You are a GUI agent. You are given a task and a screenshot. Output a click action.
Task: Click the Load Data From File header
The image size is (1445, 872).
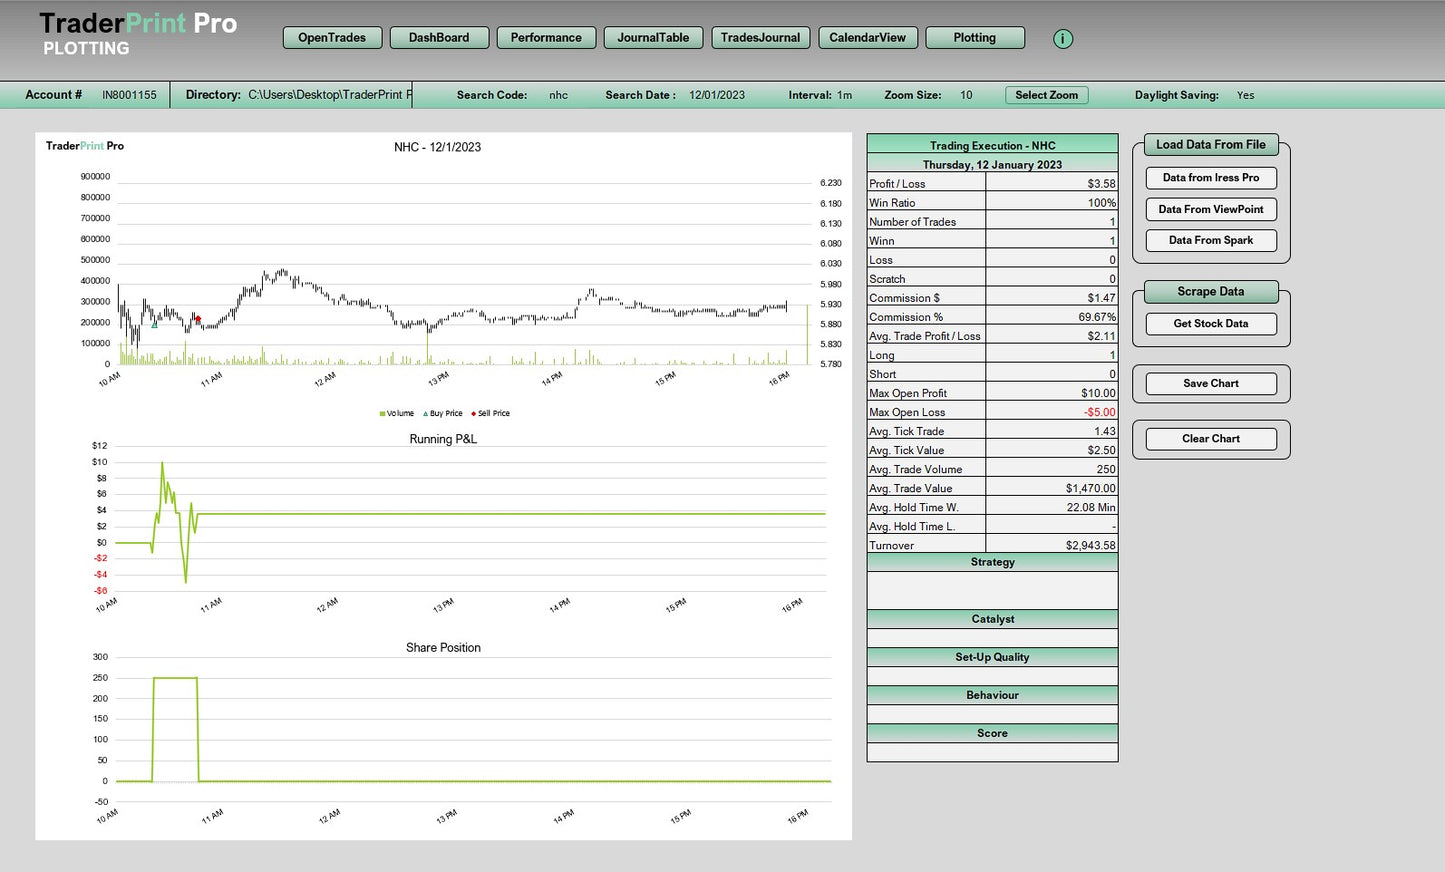[1211, 145]
